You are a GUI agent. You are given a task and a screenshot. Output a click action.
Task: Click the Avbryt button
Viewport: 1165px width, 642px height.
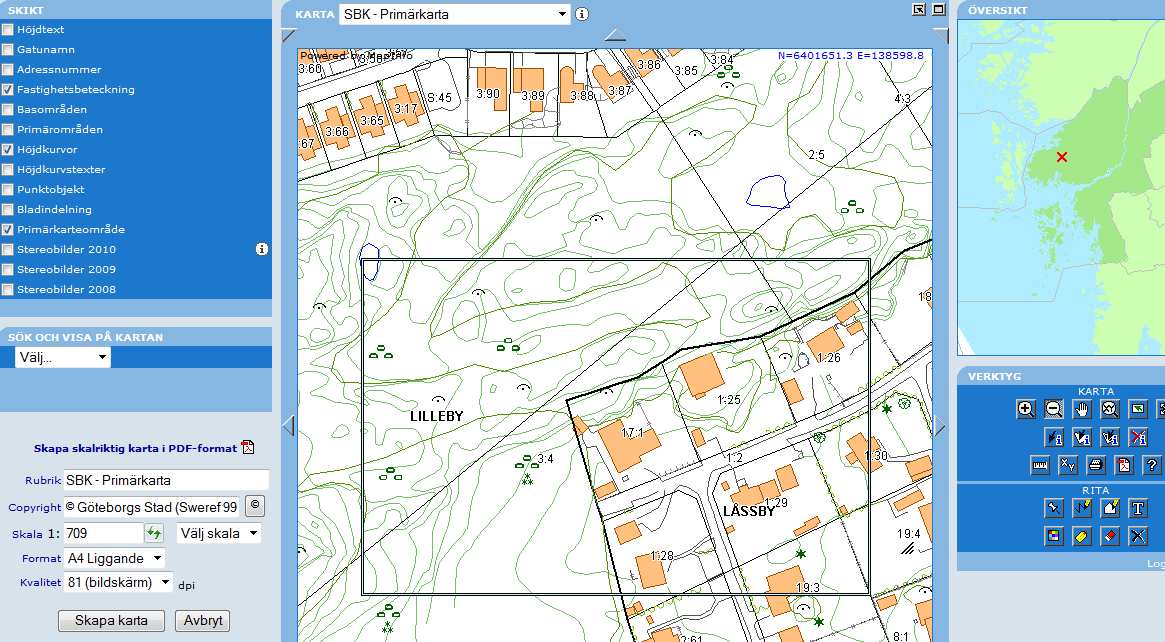(x=203, y=620)
